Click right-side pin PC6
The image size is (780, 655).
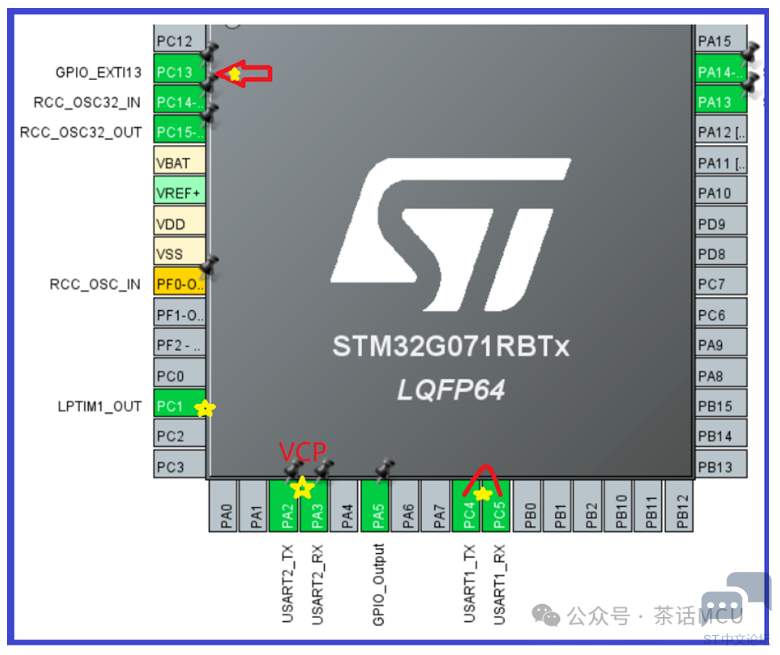[x=721, y=311]
